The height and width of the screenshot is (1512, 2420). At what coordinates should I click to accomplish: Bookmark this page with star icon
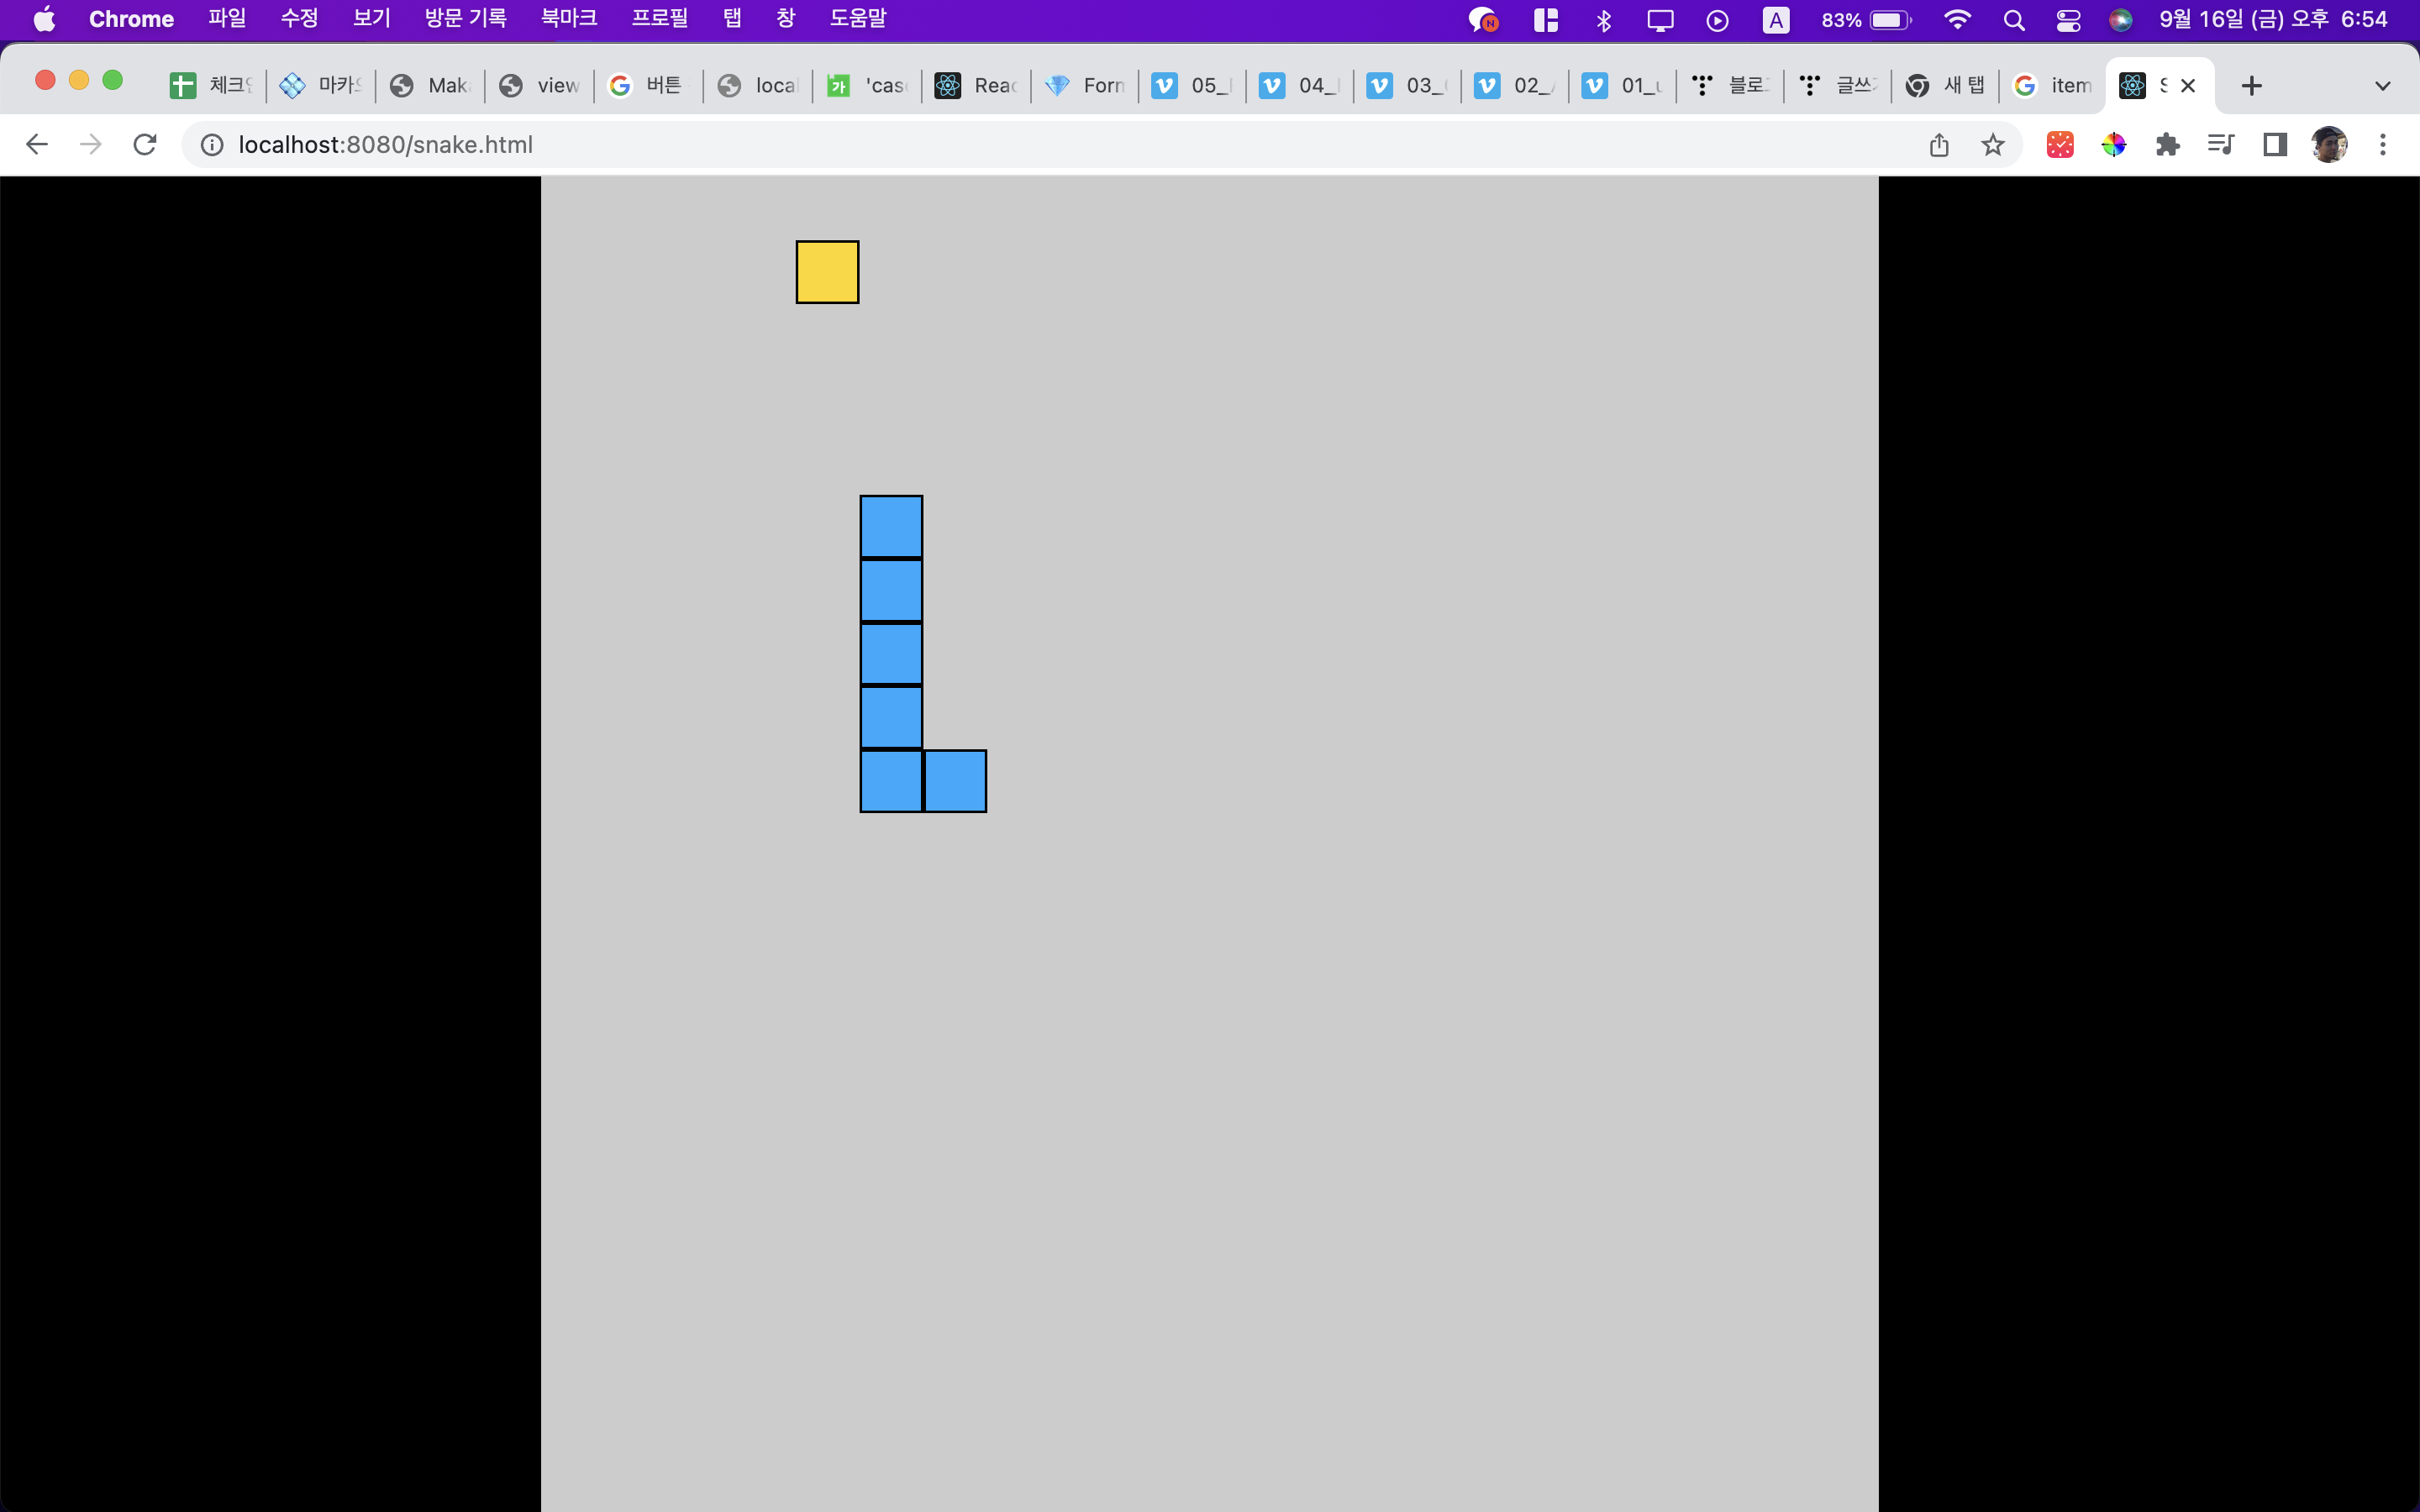coord(1993,145)
